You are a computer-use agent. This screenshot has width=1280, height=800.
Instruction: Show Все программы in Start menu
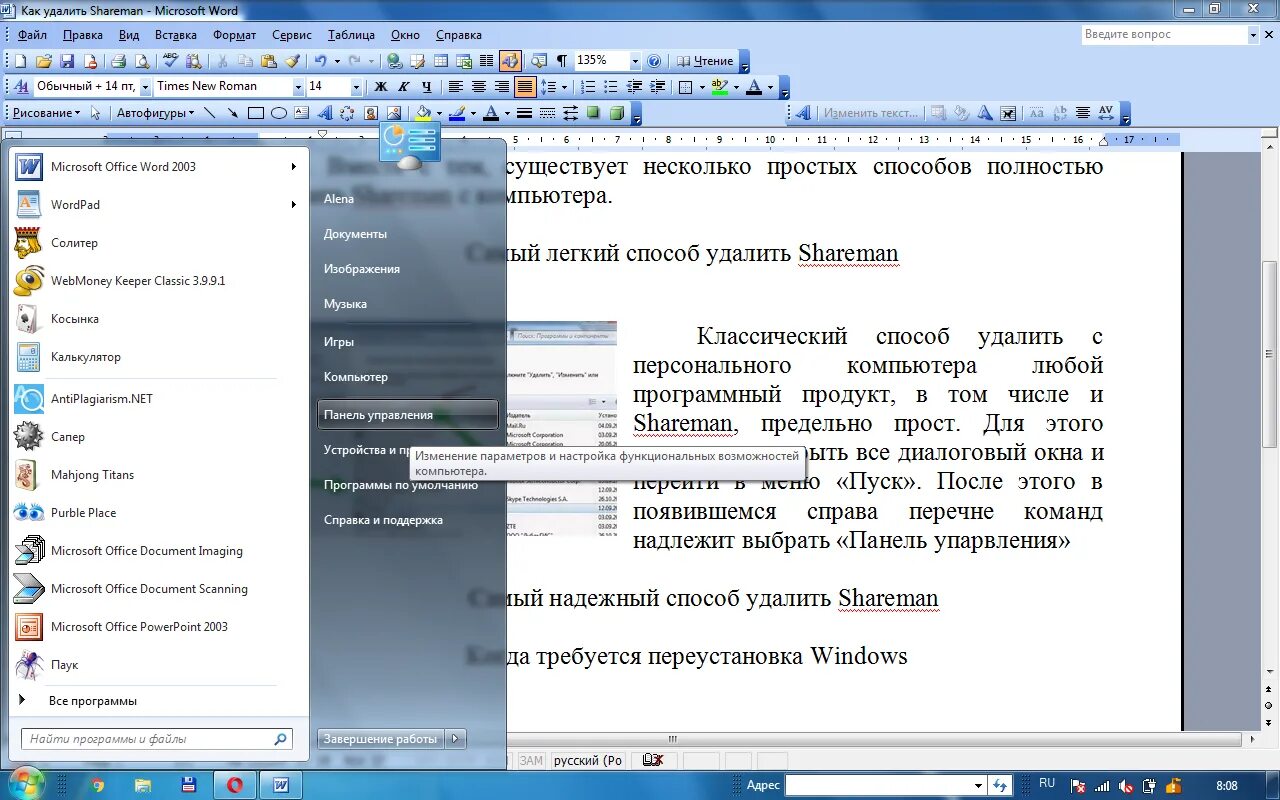[93, 701]
